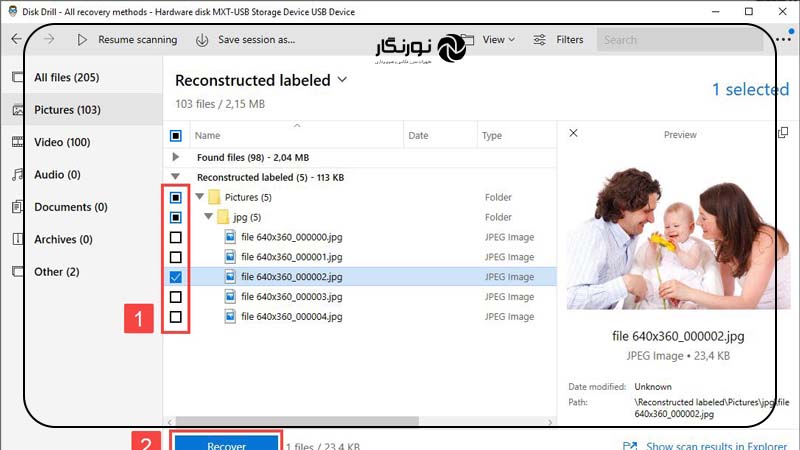This screenshot has height=450, width=800.
Task: Close the Preview pane with X
Action: [x=573, y=133]
